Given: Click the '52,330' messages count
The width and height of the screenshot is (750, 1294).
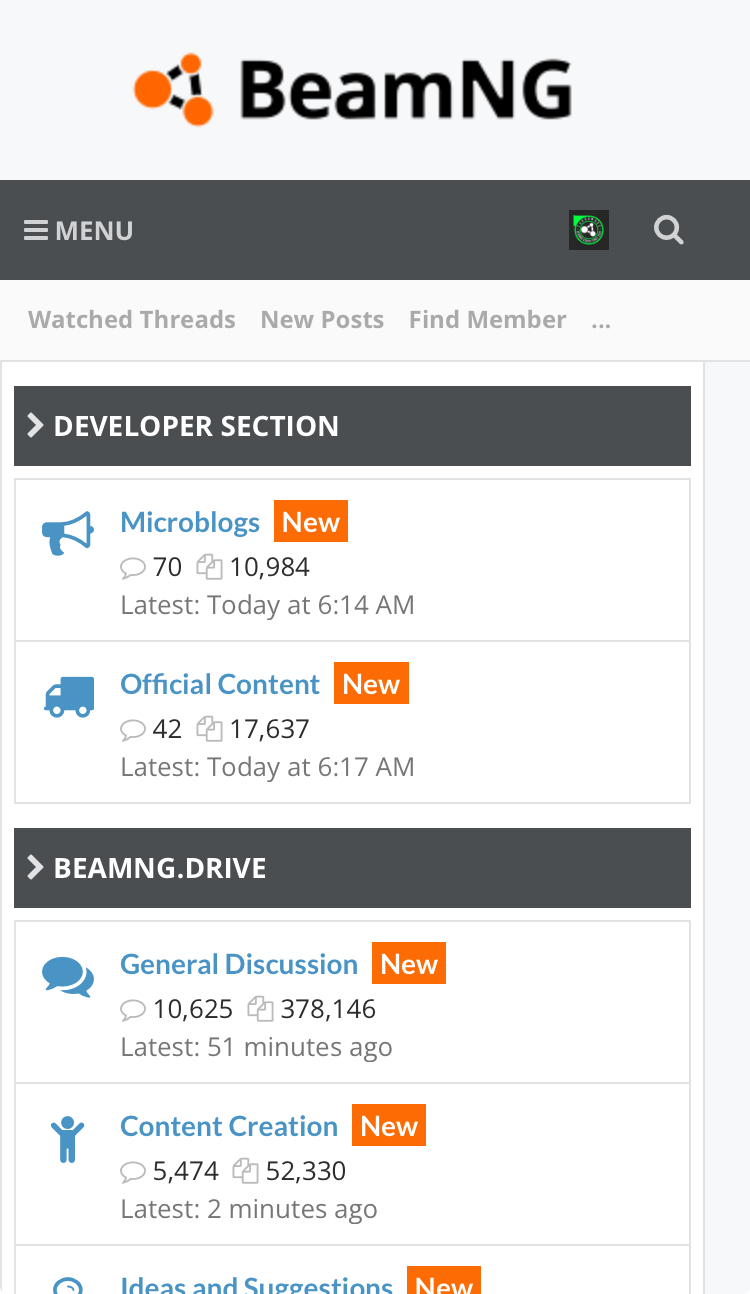Looking at the screenshot, I should coord(306,1171).
